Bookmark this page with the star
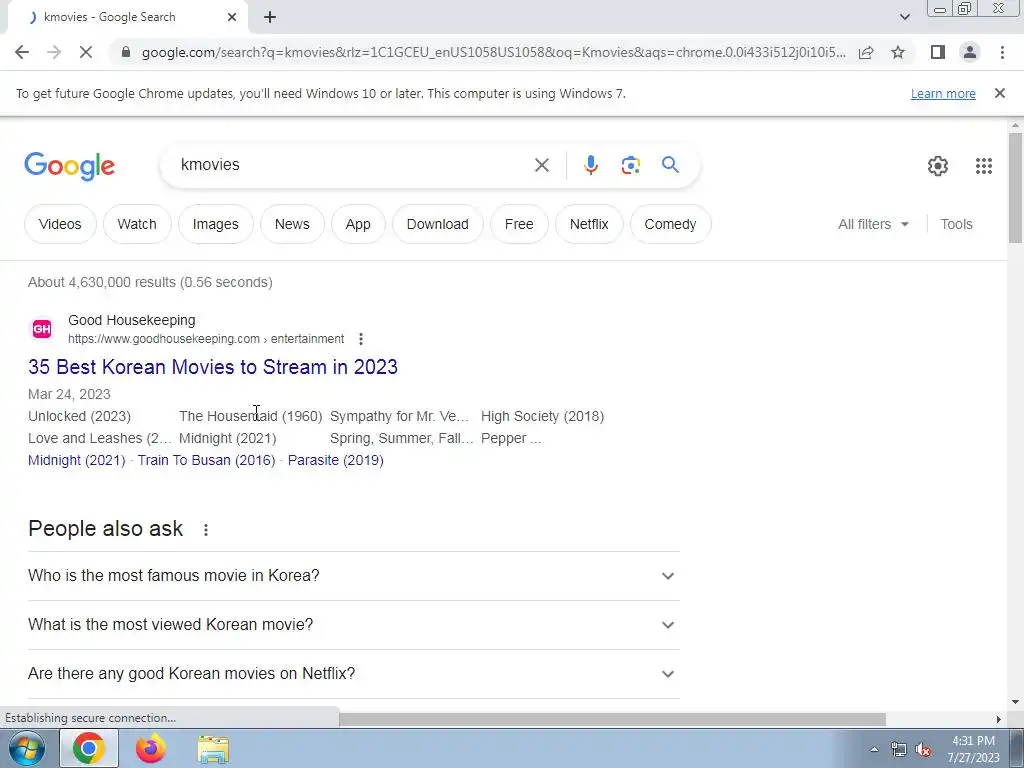 coord(898,52)
